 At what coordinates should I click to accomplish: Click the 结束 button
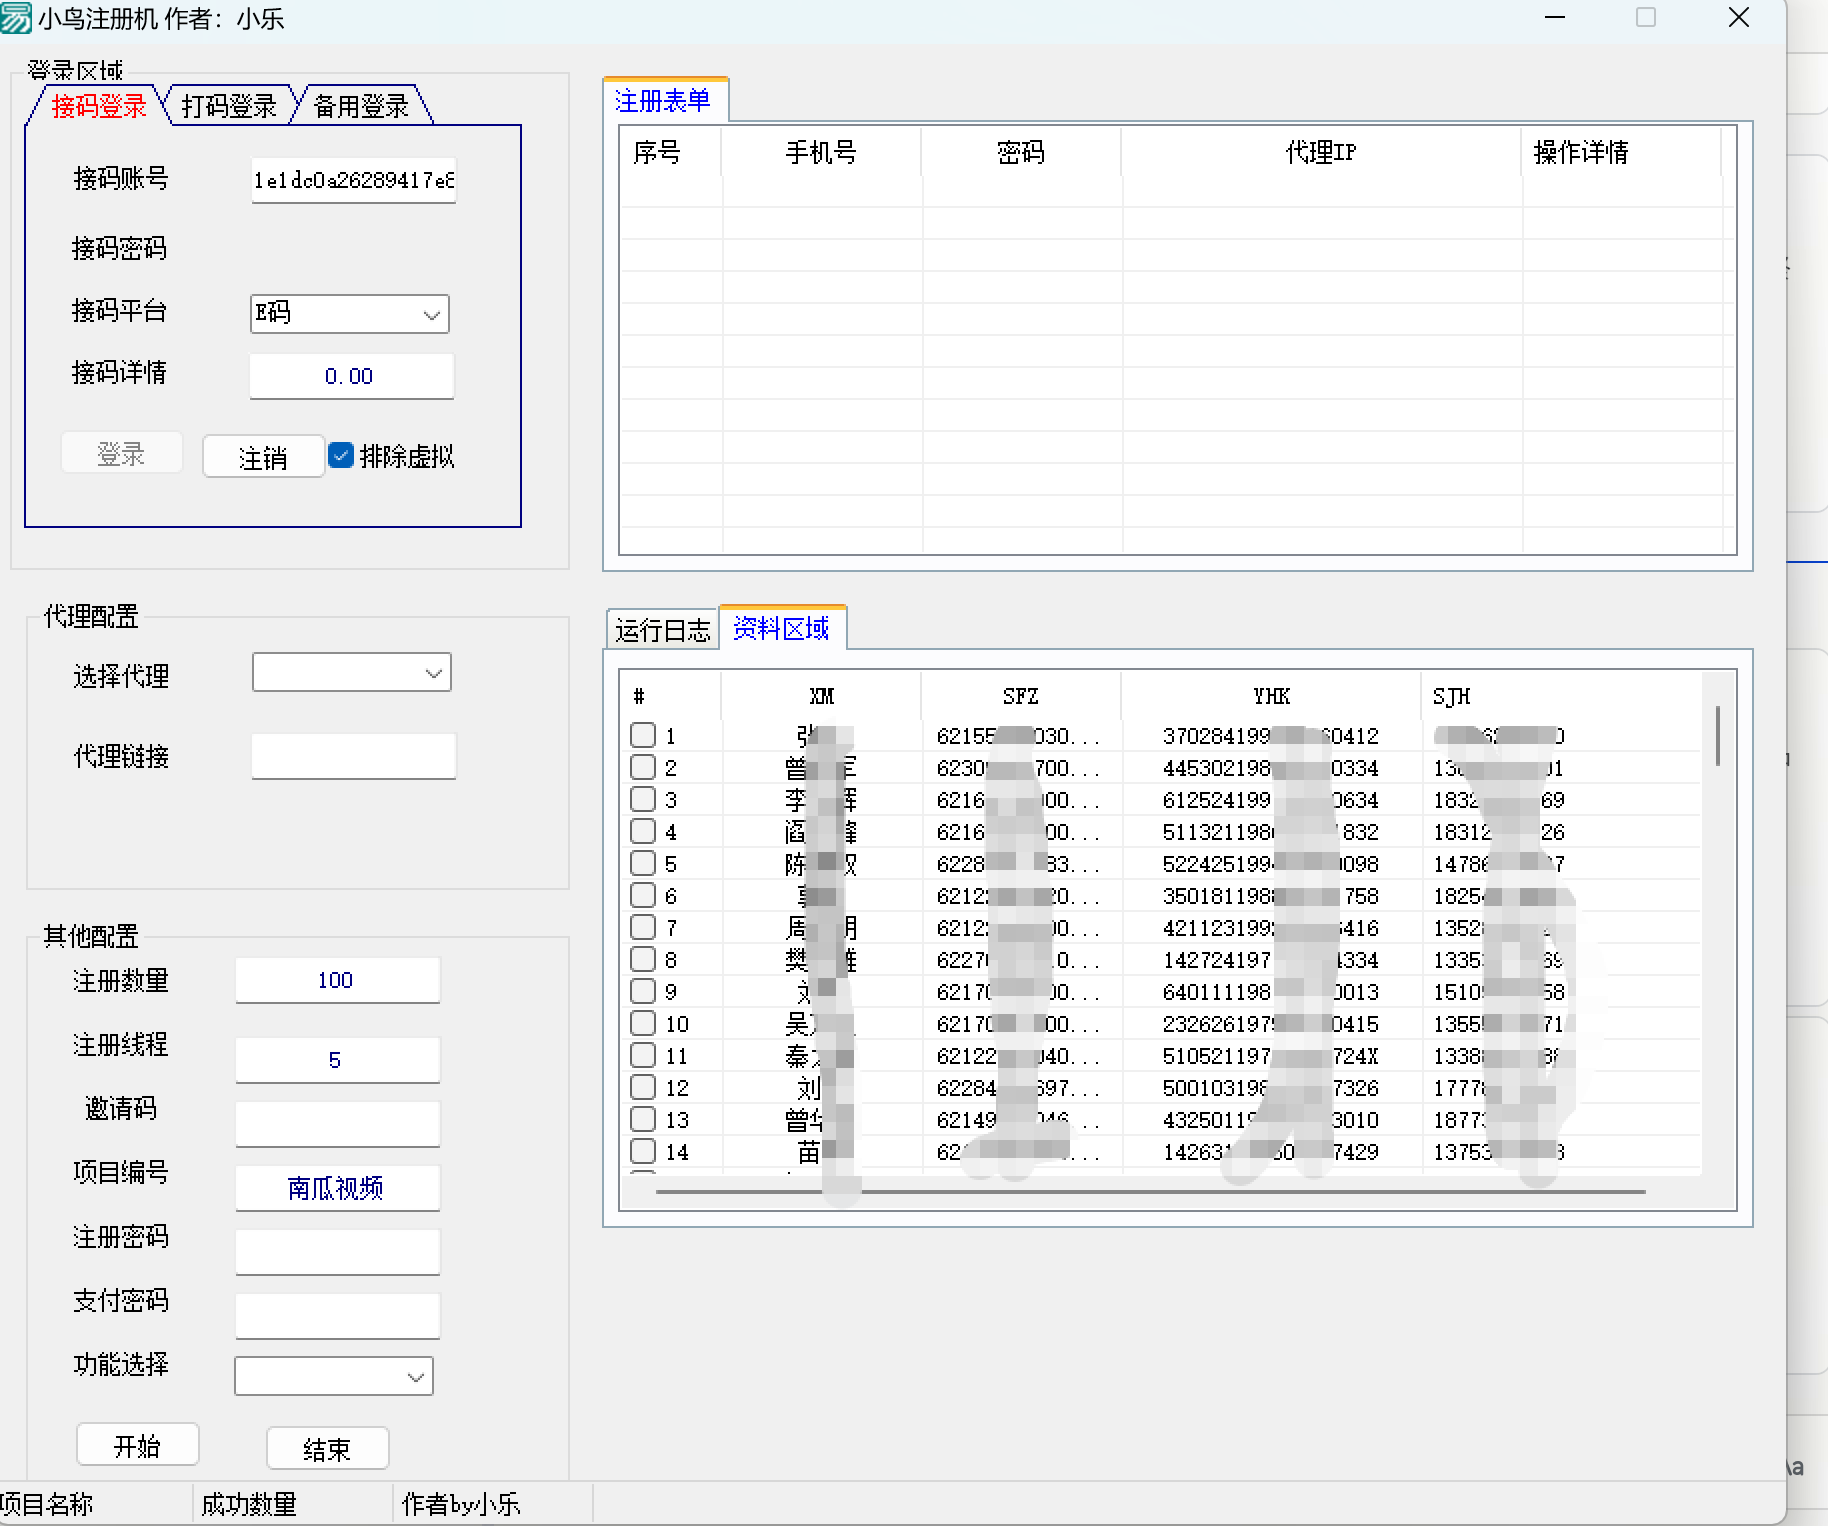(327, 1449)
